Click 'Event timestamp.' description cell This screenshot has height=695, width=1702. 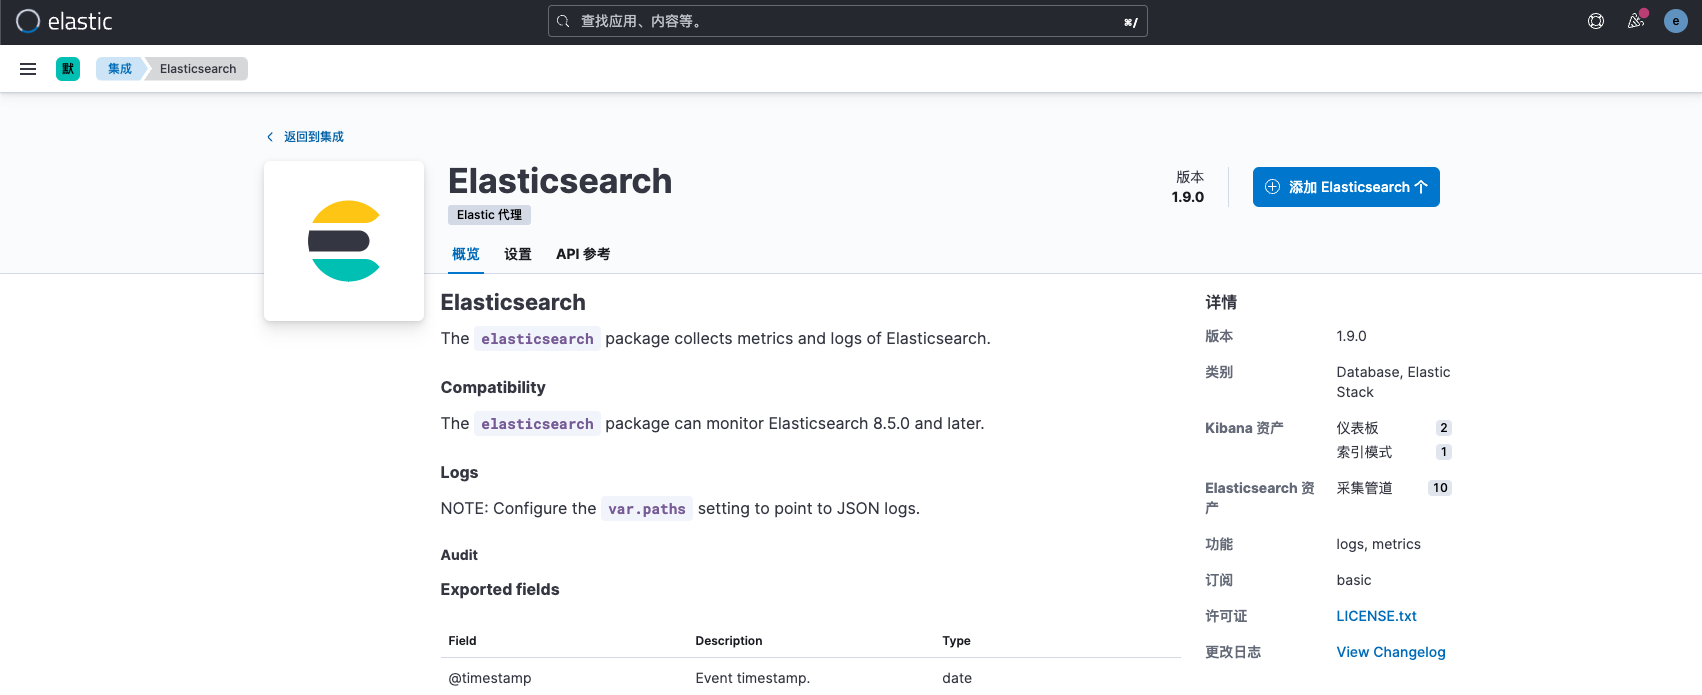point(752,678)
